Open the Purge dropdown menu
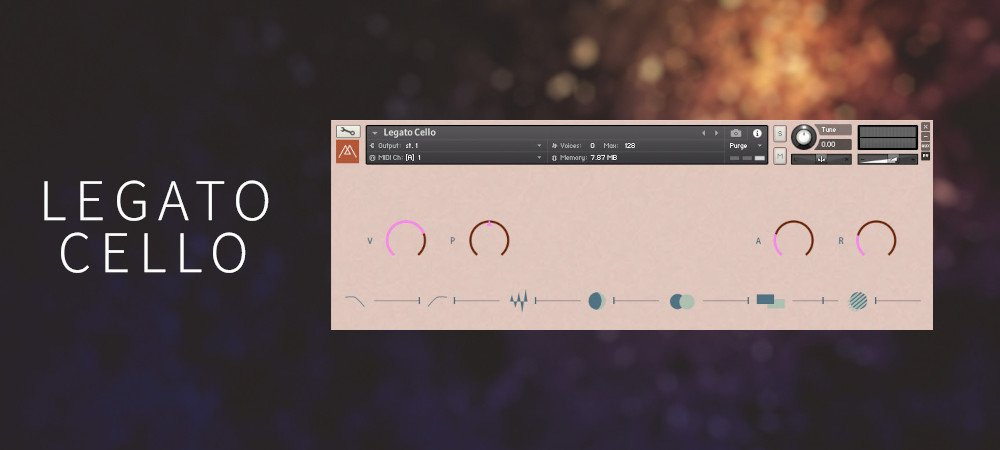 pyautogui.click(x=746, y=145)
